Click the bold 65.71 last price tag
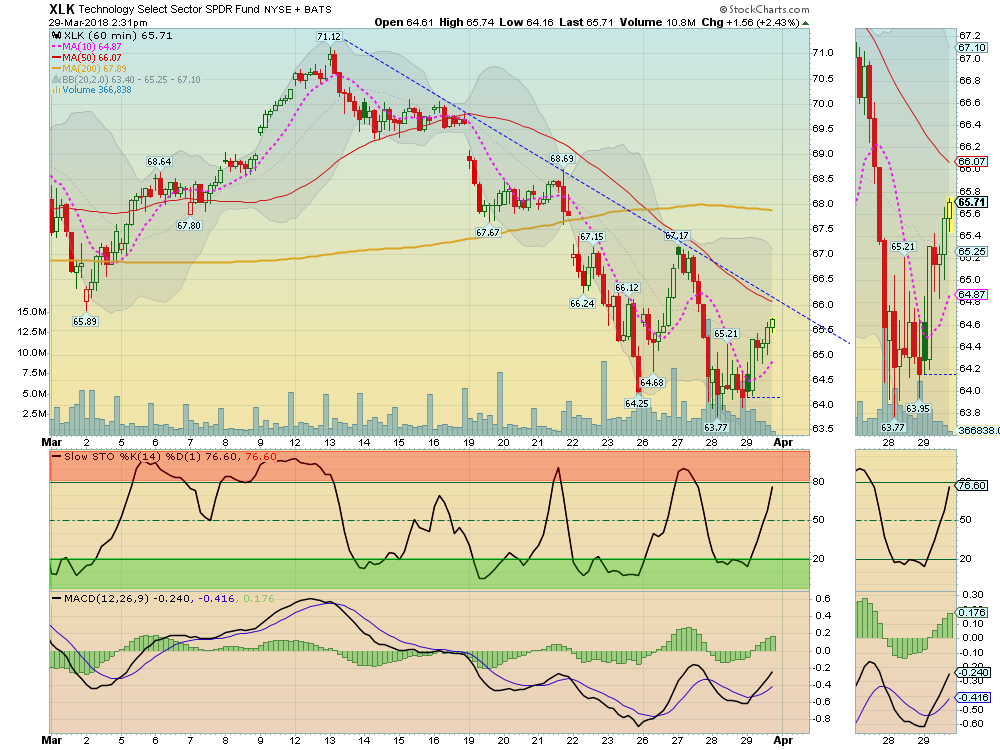Screen dimensions: 1000x750 [x=972, y=202]
